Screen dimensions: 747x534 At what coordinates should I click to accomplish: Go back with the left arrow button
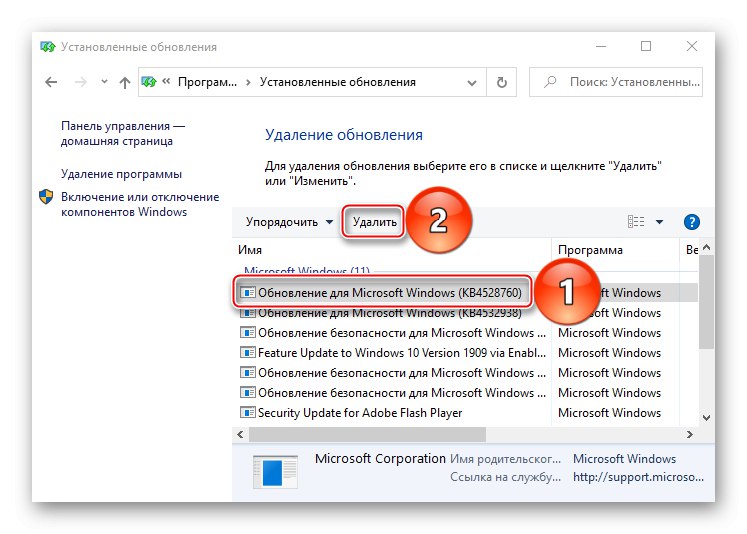(x=51, y=82)
